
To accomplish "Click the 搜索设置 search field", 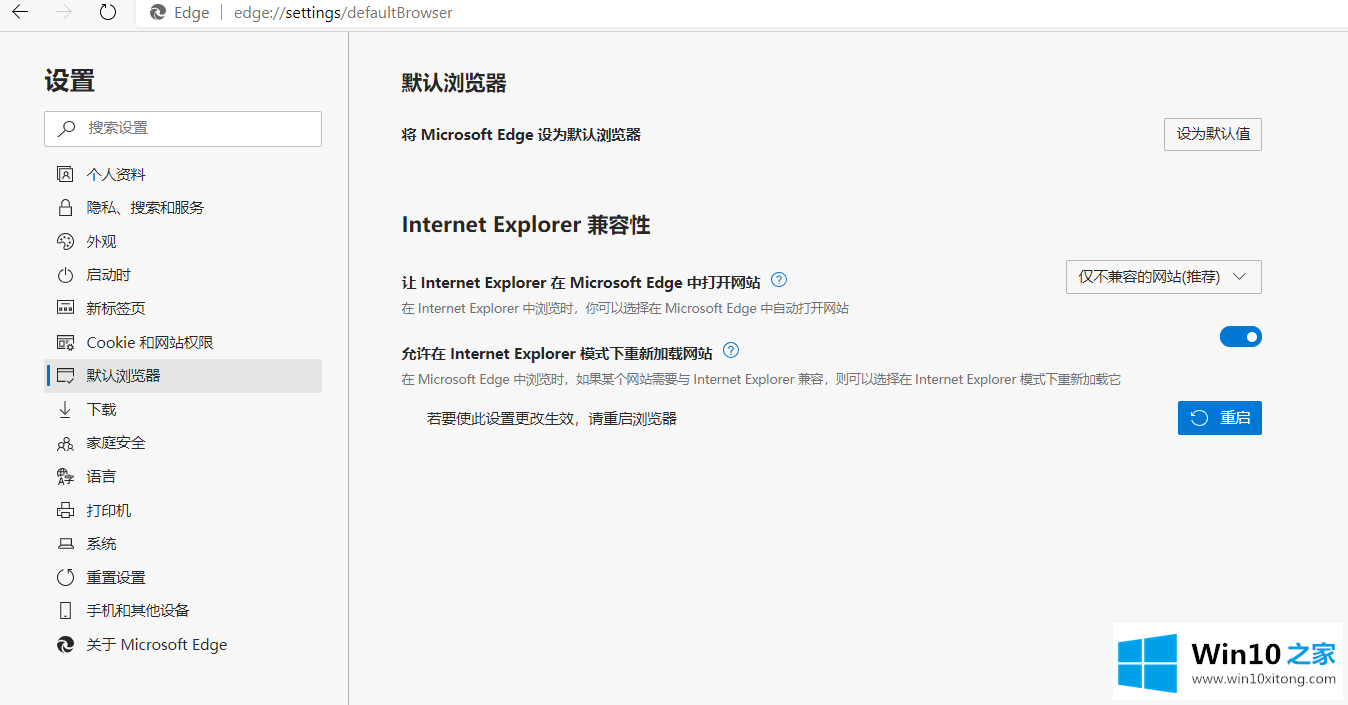I will (183, 128).
